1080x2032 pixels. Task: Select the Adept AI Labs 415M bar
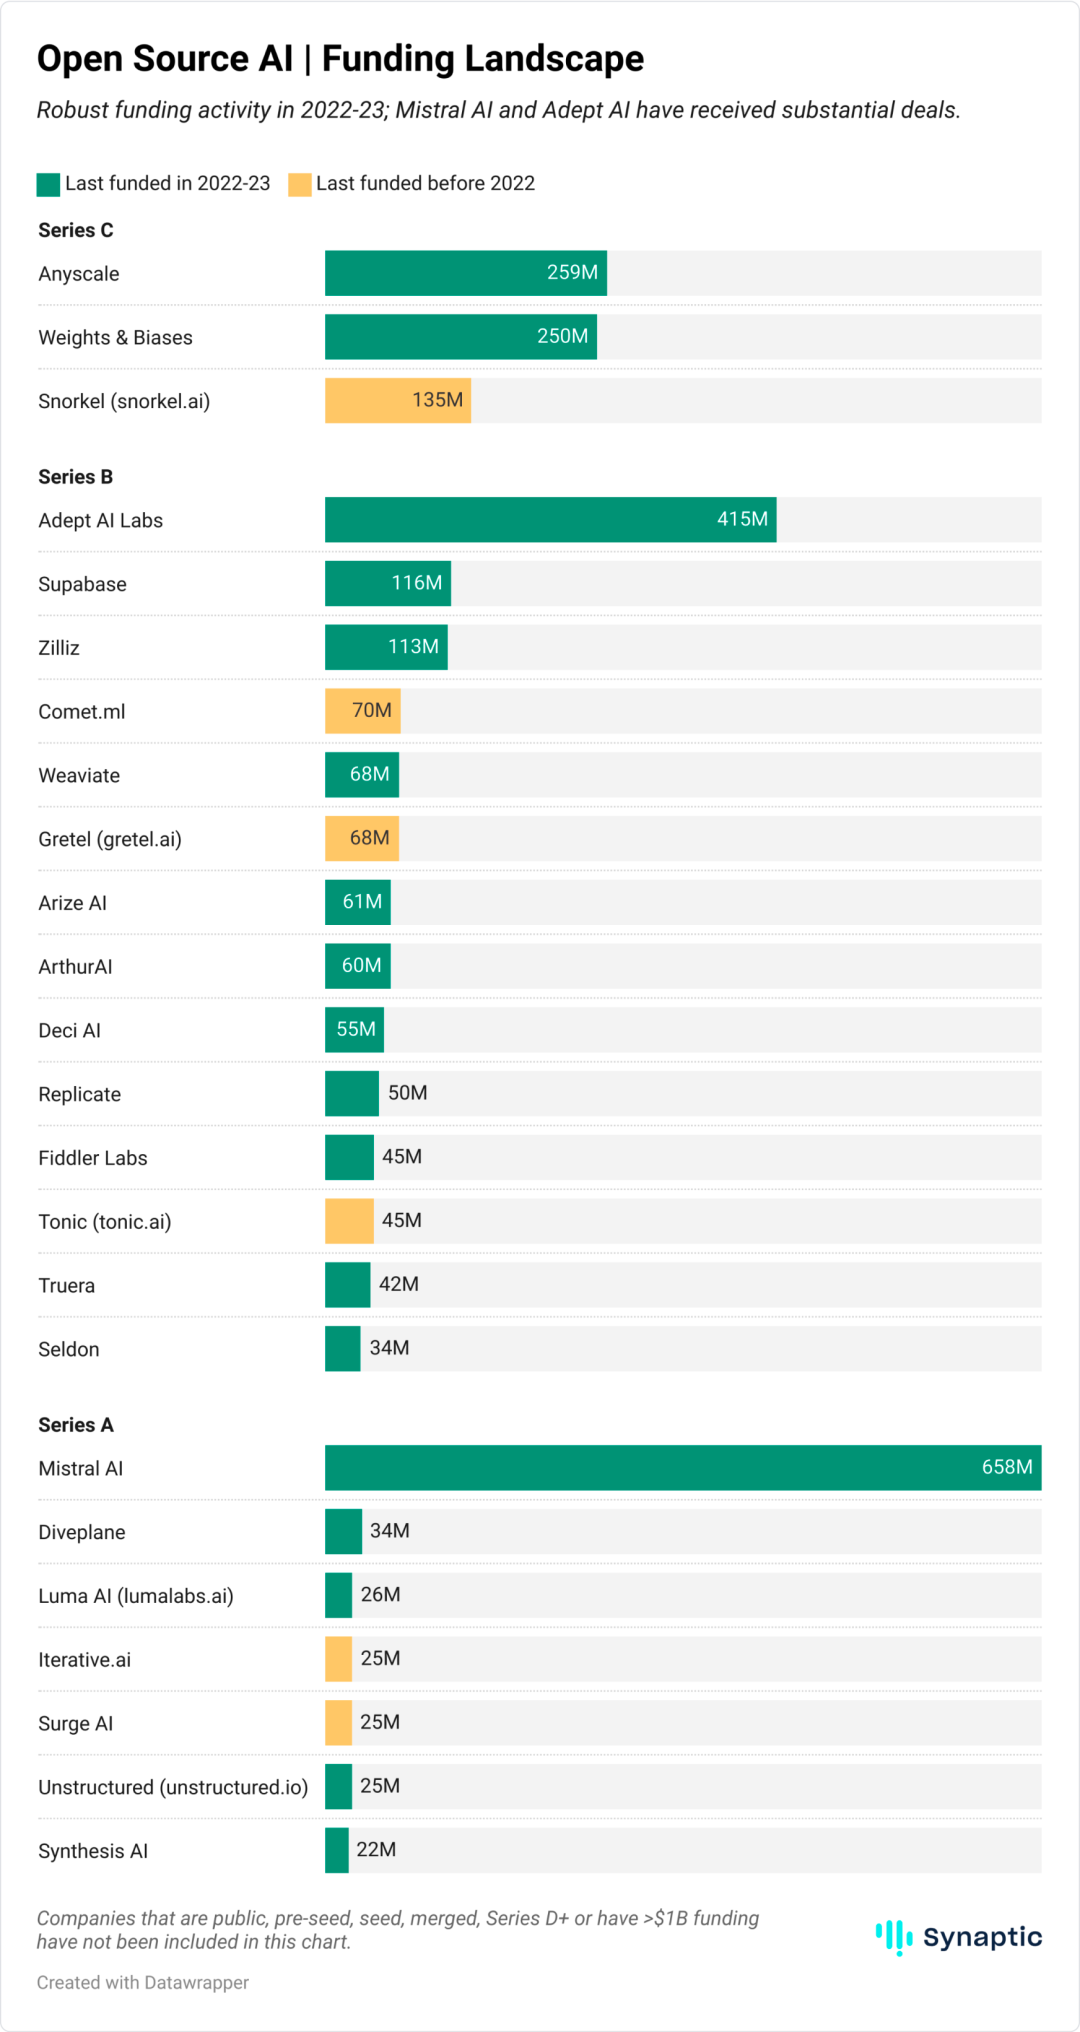tap(551, 519)
